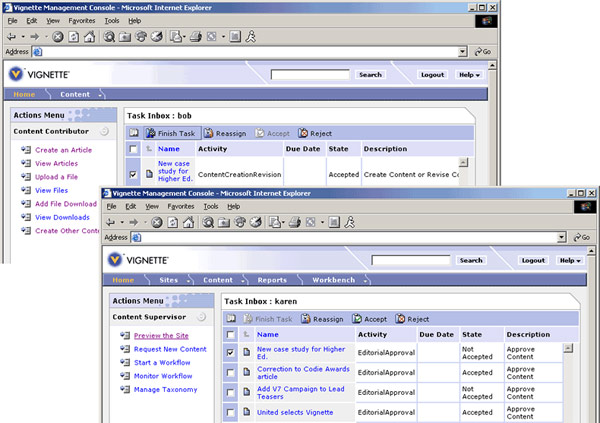Click the Back arrow in bob's browser toolbar
Screen dimensions: 600x423
tap(11, 37)
